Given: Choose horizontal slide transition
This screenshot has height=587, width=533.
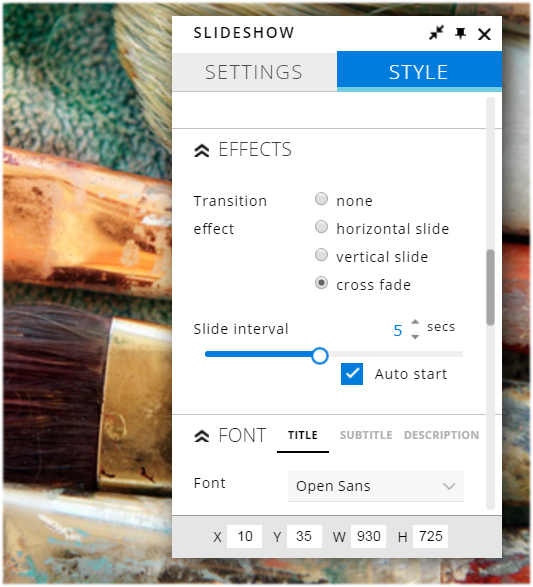Looking at the screenshot, I should (321, 227).
